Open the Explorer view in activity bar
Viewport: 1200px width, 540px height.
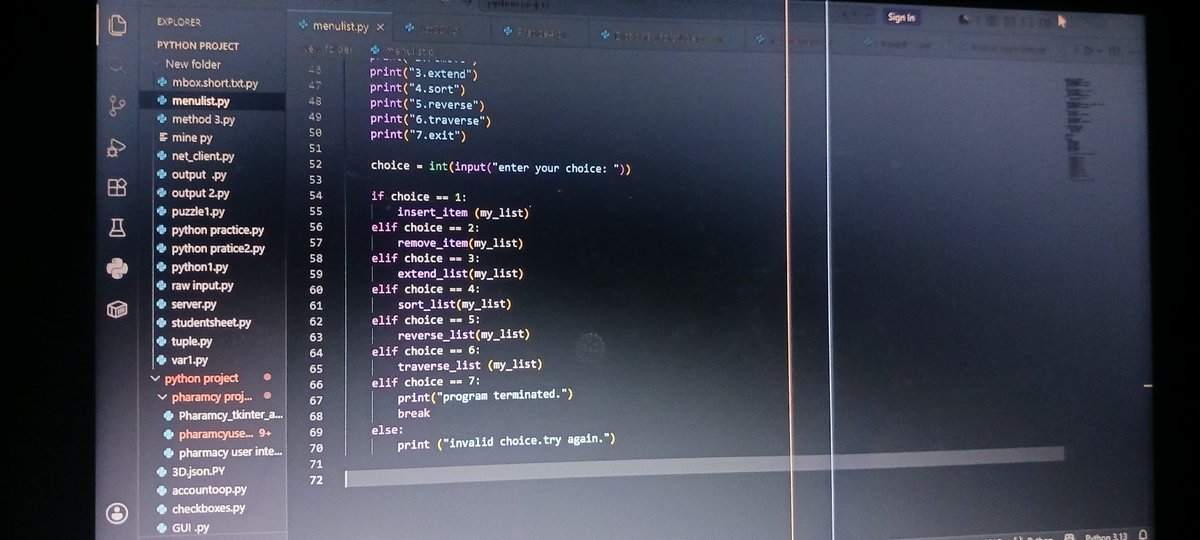(118, 26)
